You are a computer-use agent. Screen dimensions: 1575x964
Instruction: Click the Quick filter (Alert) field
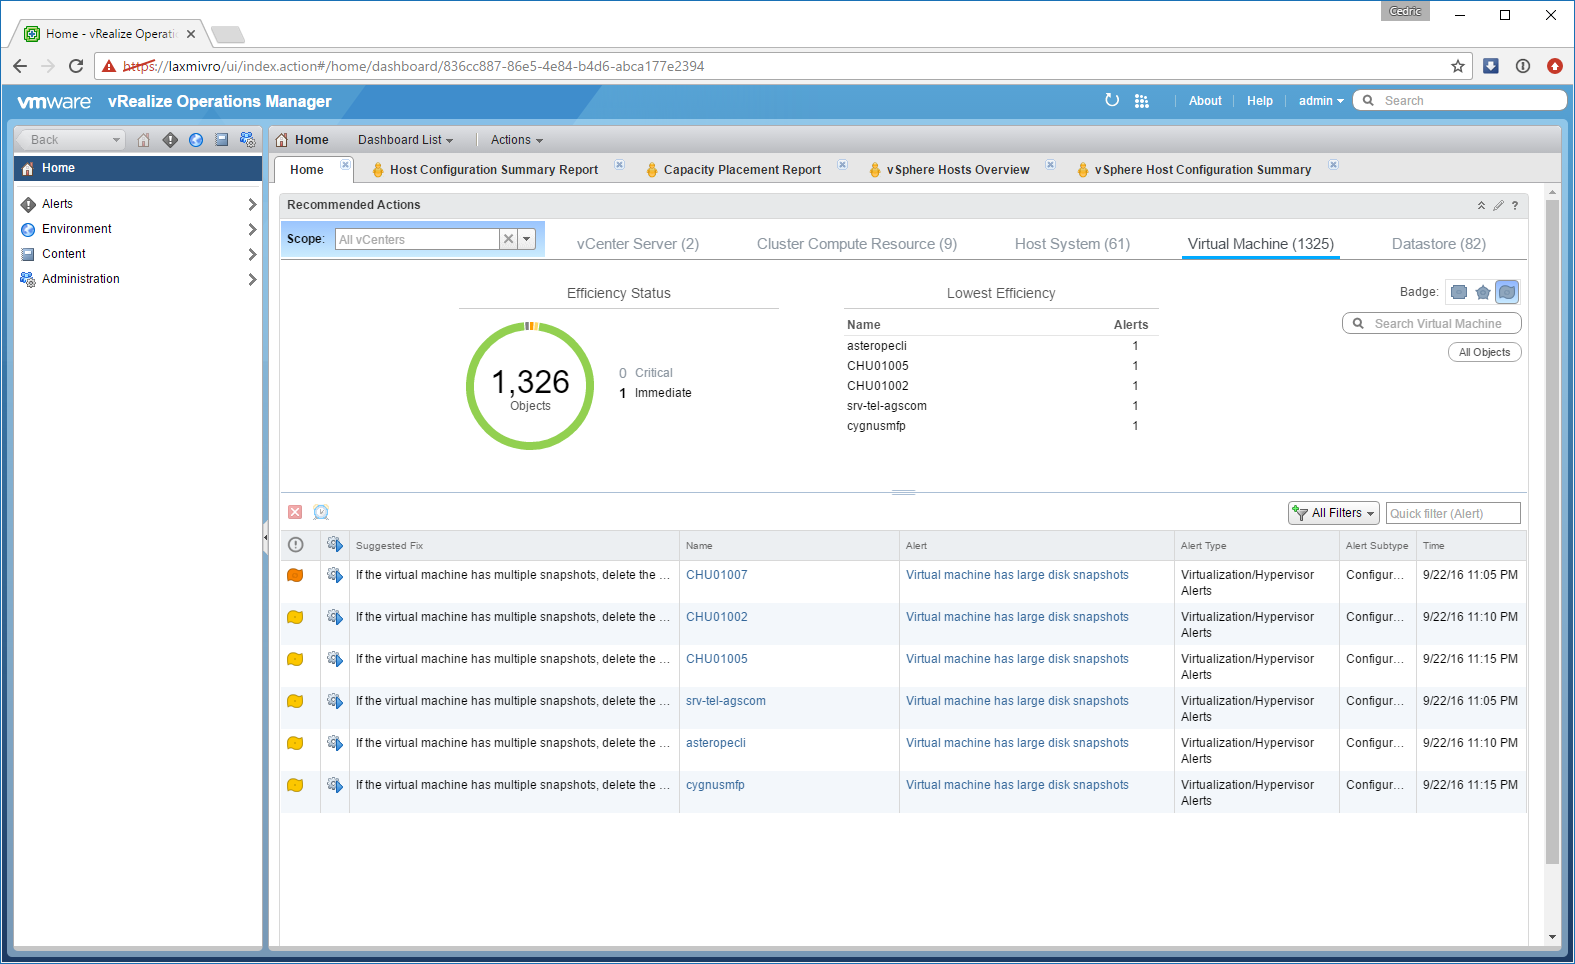point(1452,513)
